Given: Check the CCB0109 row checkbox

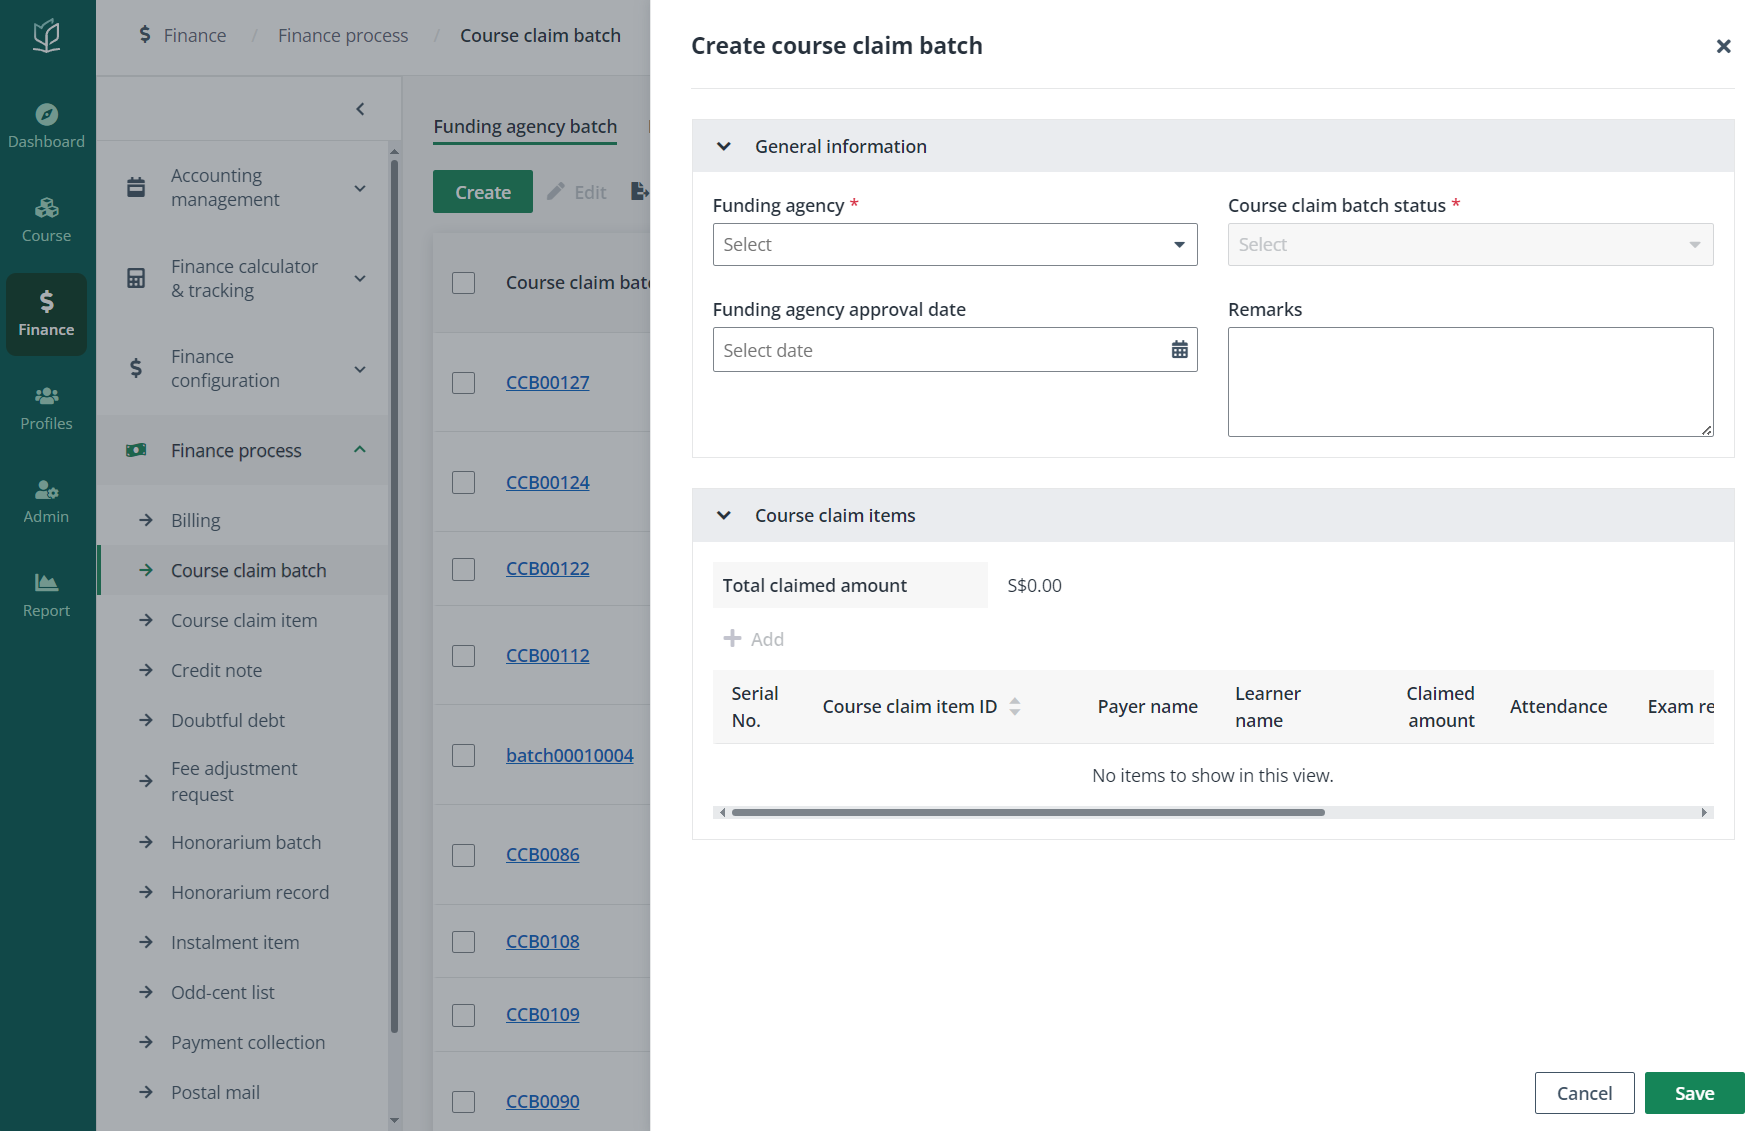Looking at the screenshot, I should [464, 1015].
